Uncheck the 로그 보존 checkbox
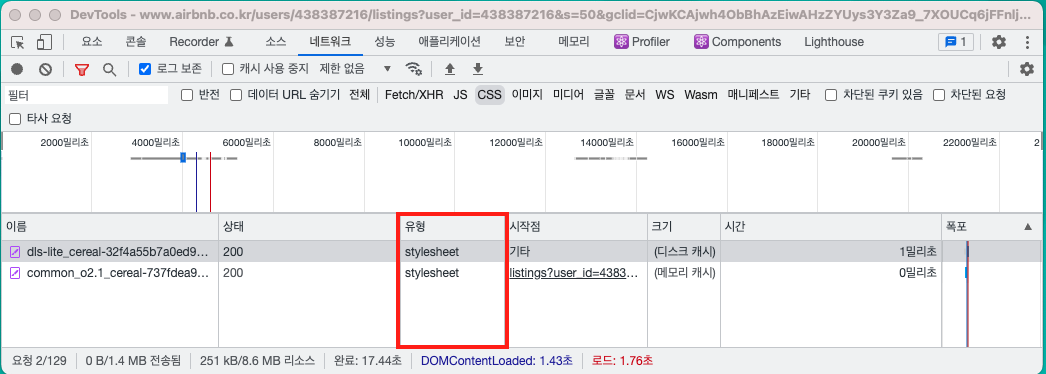The image size is (1046, 374). (145, 69)
